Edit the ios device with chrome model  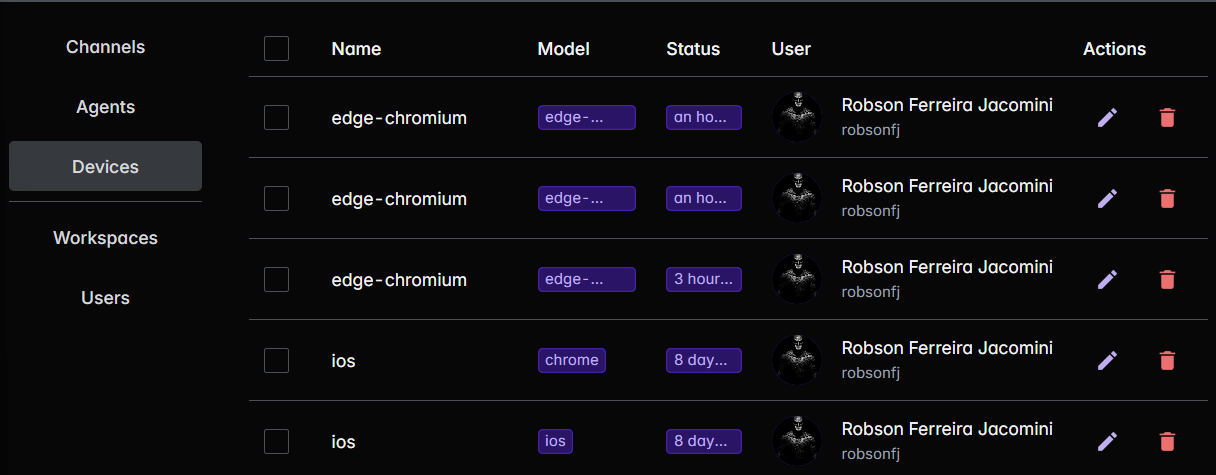coord(1107,360)
